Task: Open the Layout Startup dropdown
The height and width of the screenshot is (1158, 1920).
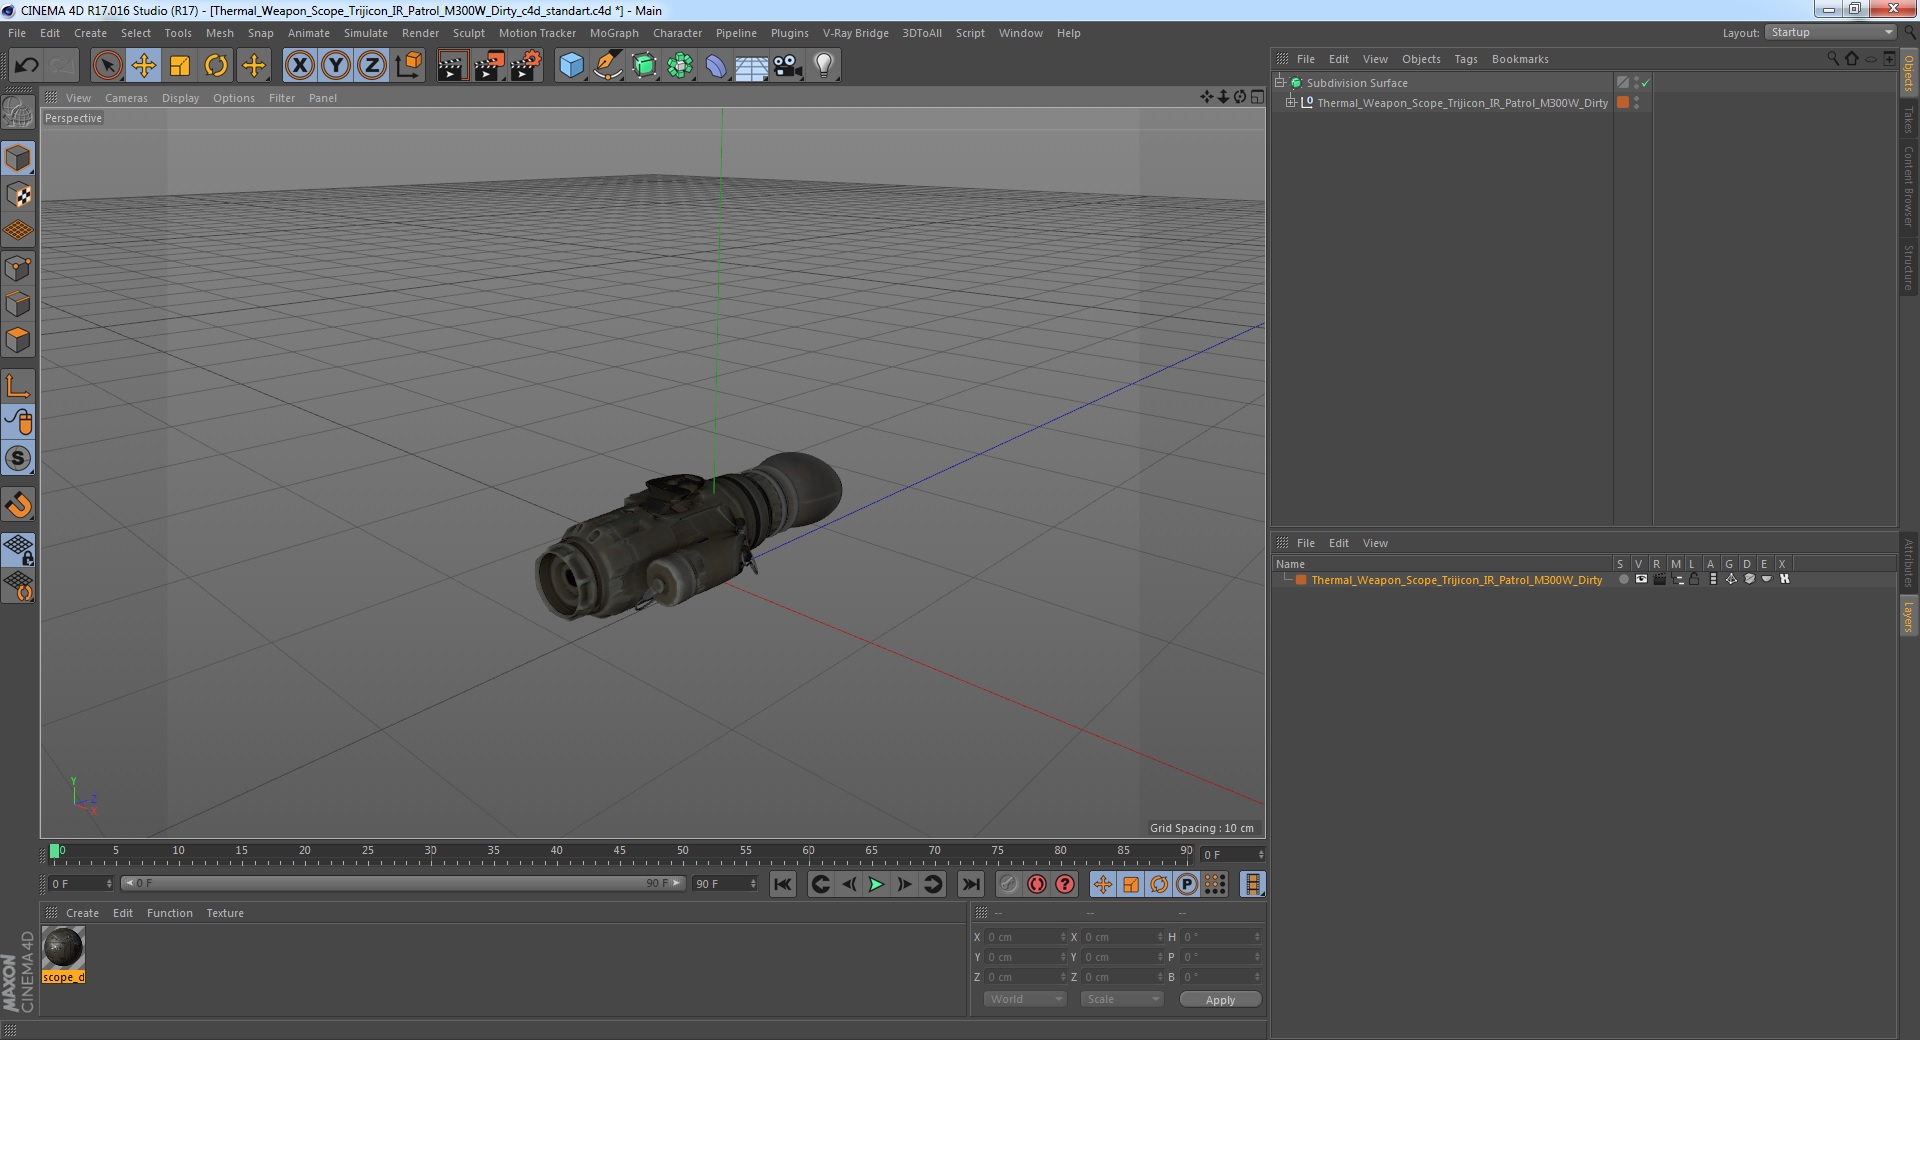Action: click(1830, 32)
